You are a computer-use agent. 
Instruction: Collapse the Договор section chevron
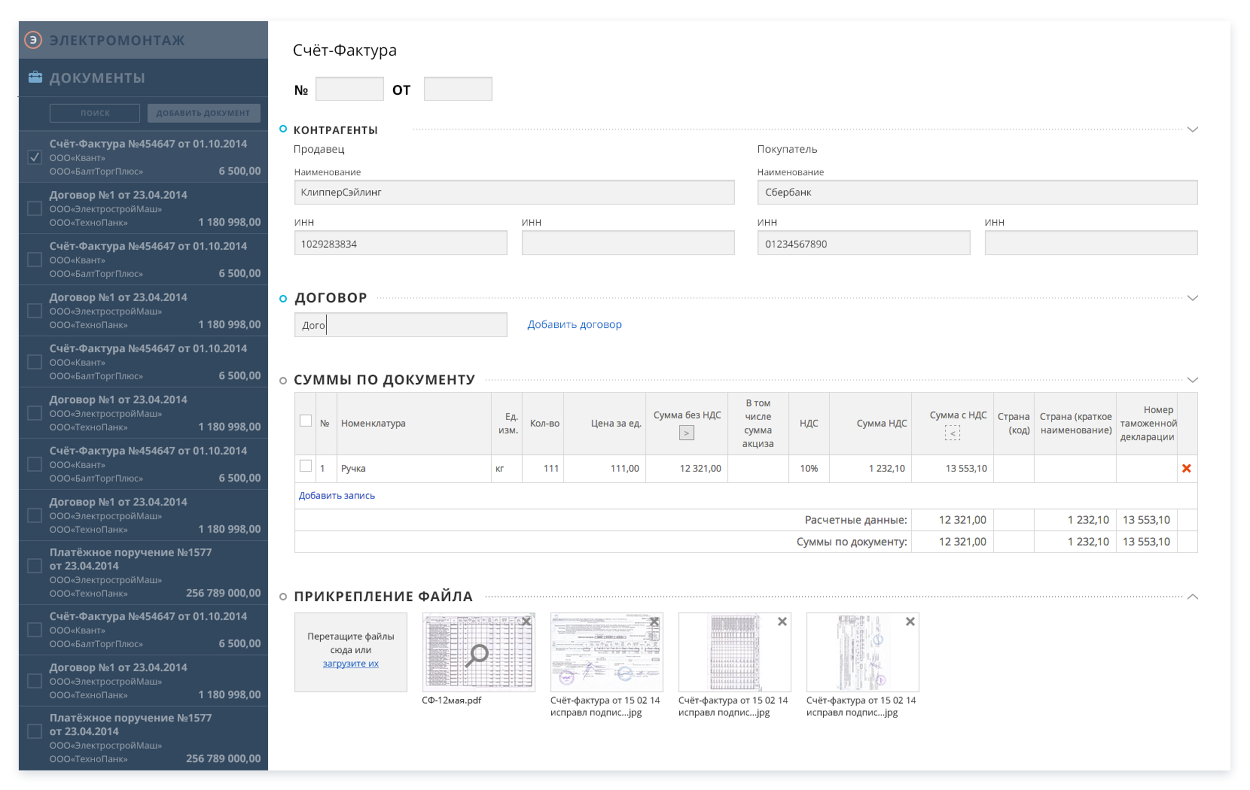(1192, 298)
